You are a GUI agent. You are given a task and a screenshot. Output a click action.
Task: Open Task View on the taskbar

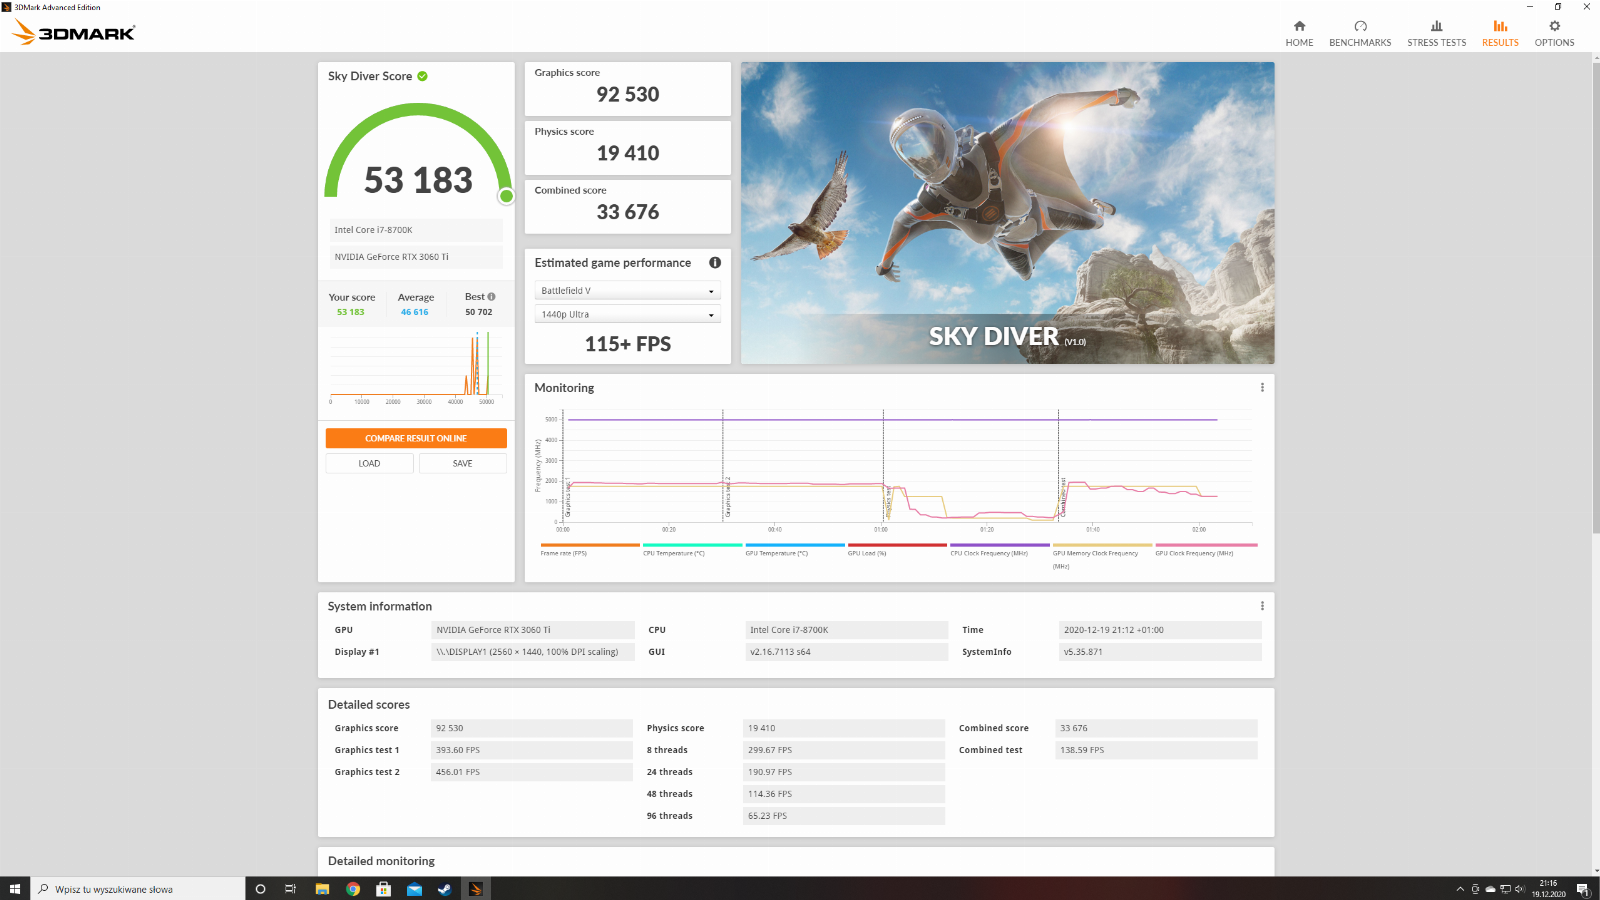pyautogui.click(x=290, y=889)
